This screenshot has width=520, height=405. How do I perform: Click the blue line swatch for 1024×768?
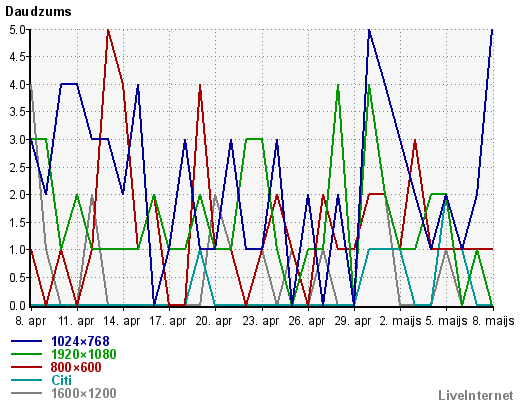click(x=26, y=341)
